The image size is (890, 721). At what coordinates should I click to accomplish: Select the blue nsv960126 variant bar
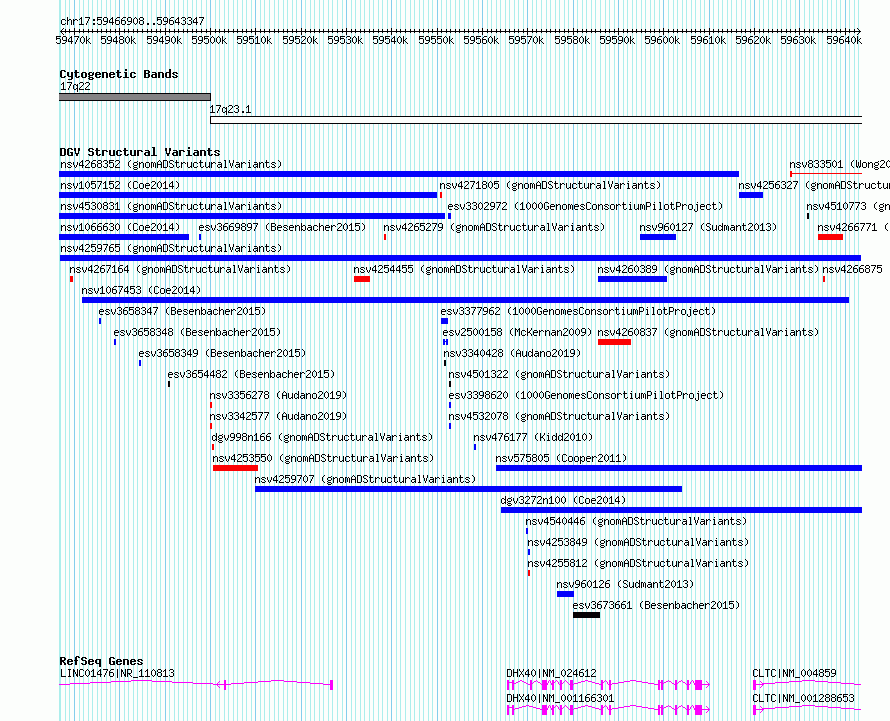coord(565,594)
